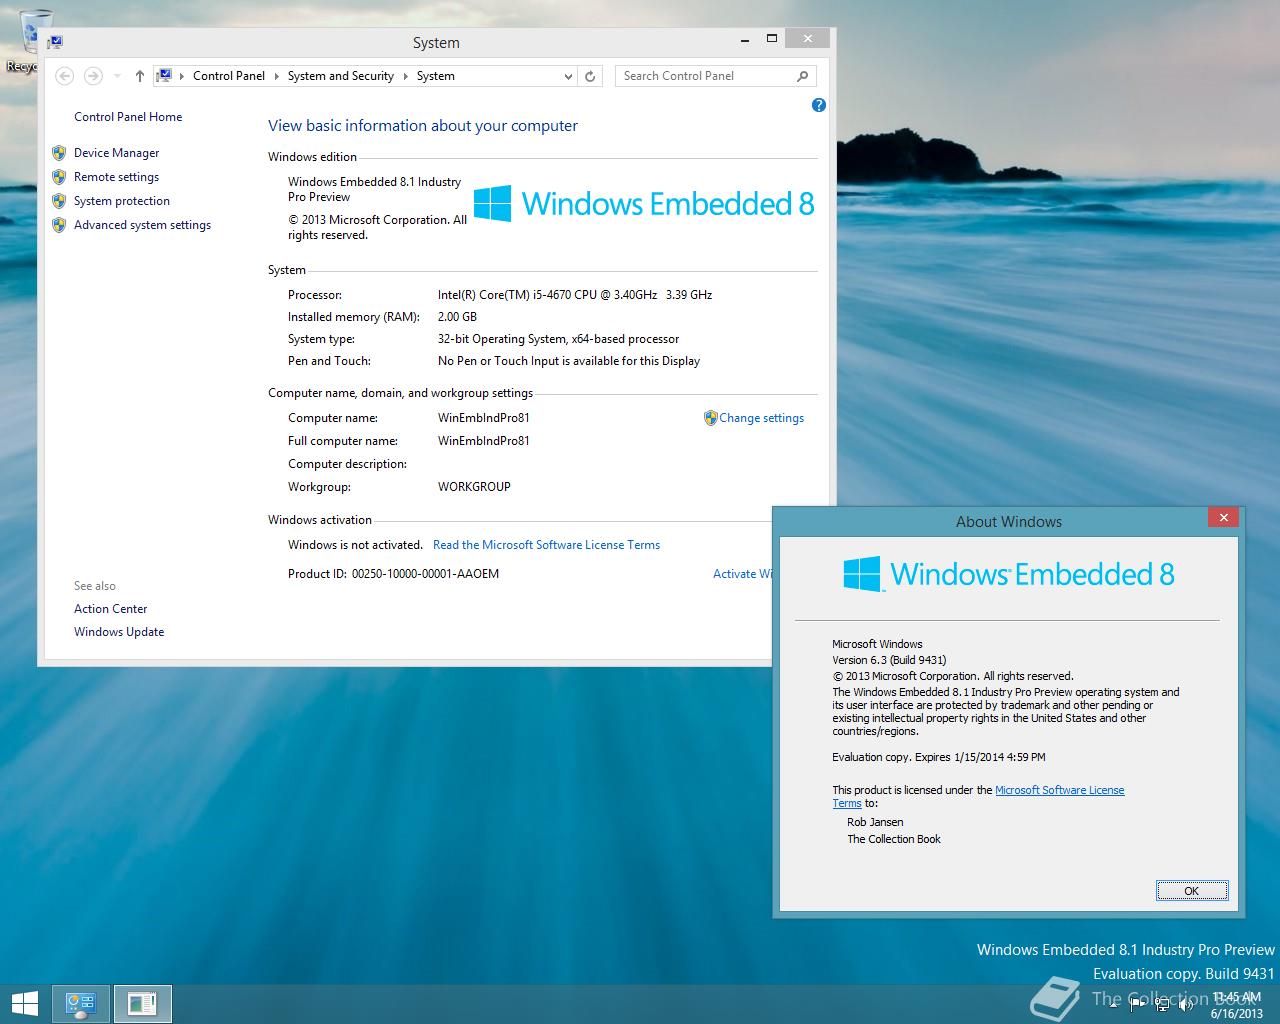Open Help with the blue question mark

(x=819, y=105)
